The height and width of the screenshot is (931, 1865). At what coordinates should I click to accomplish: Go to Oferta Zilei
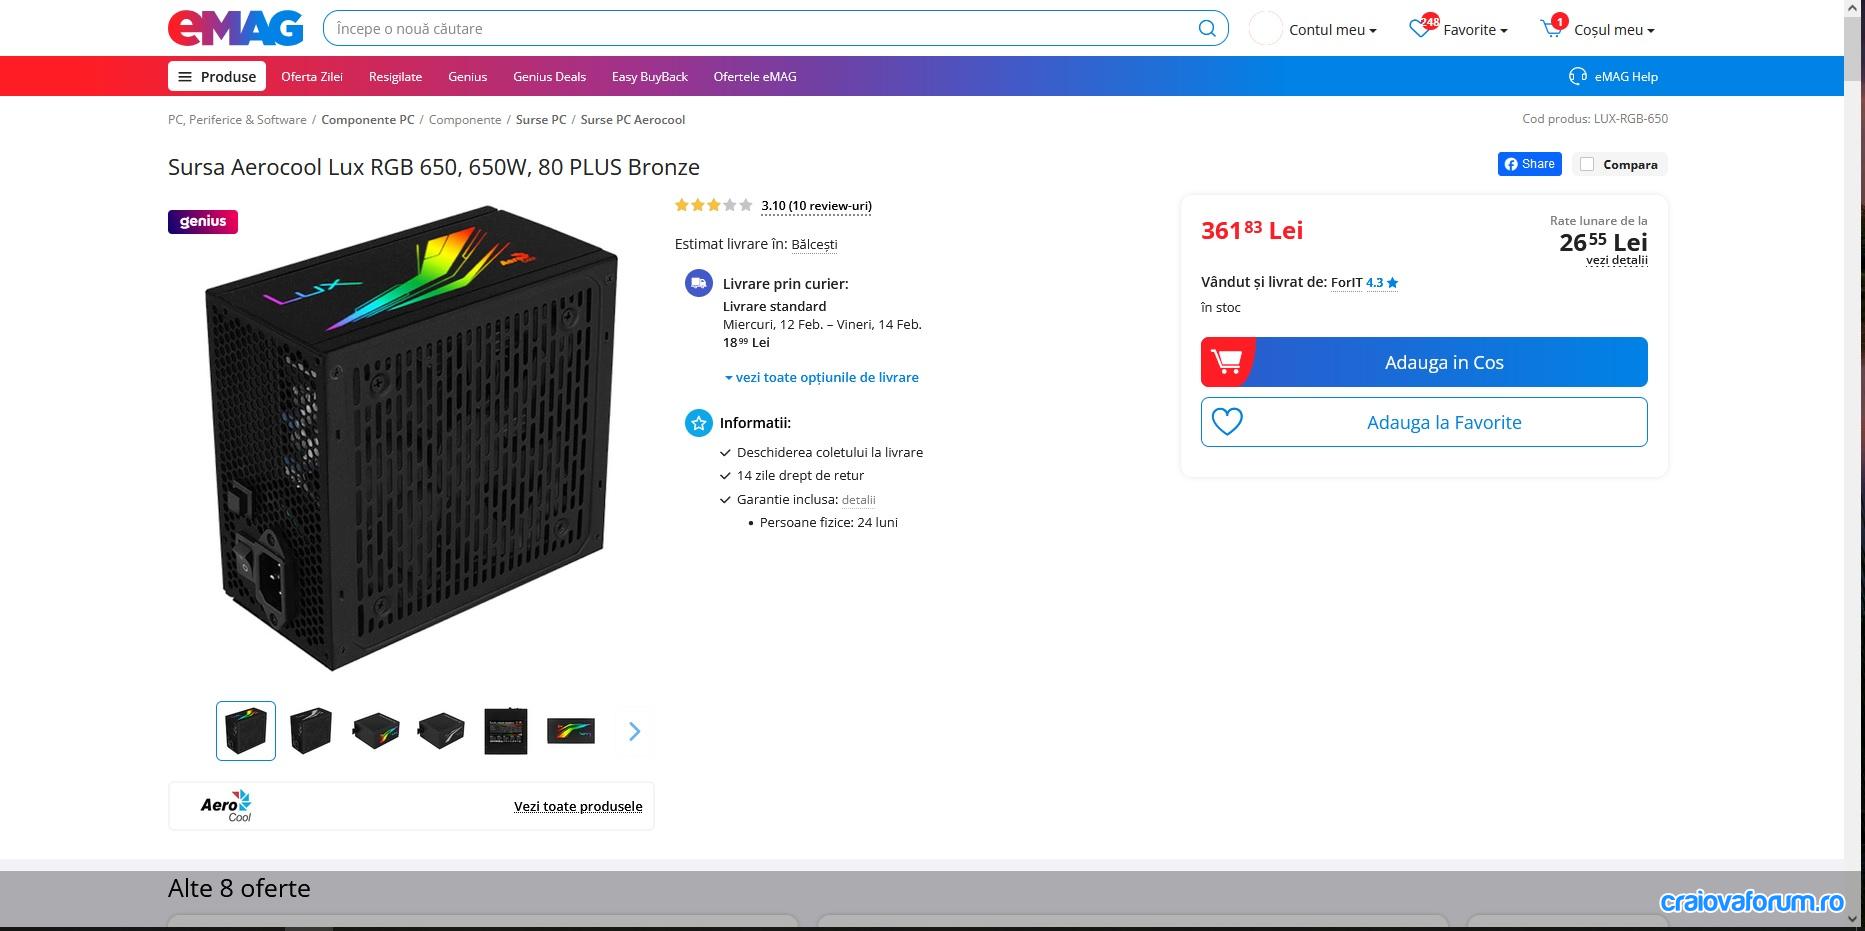[312, 76]
